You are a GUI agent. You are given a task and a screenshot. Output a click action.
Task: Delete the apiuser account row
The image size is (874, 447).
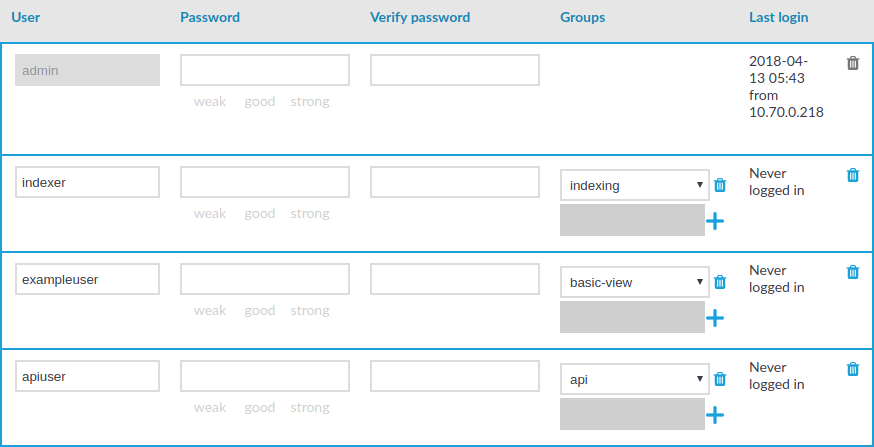click(853, 369)
